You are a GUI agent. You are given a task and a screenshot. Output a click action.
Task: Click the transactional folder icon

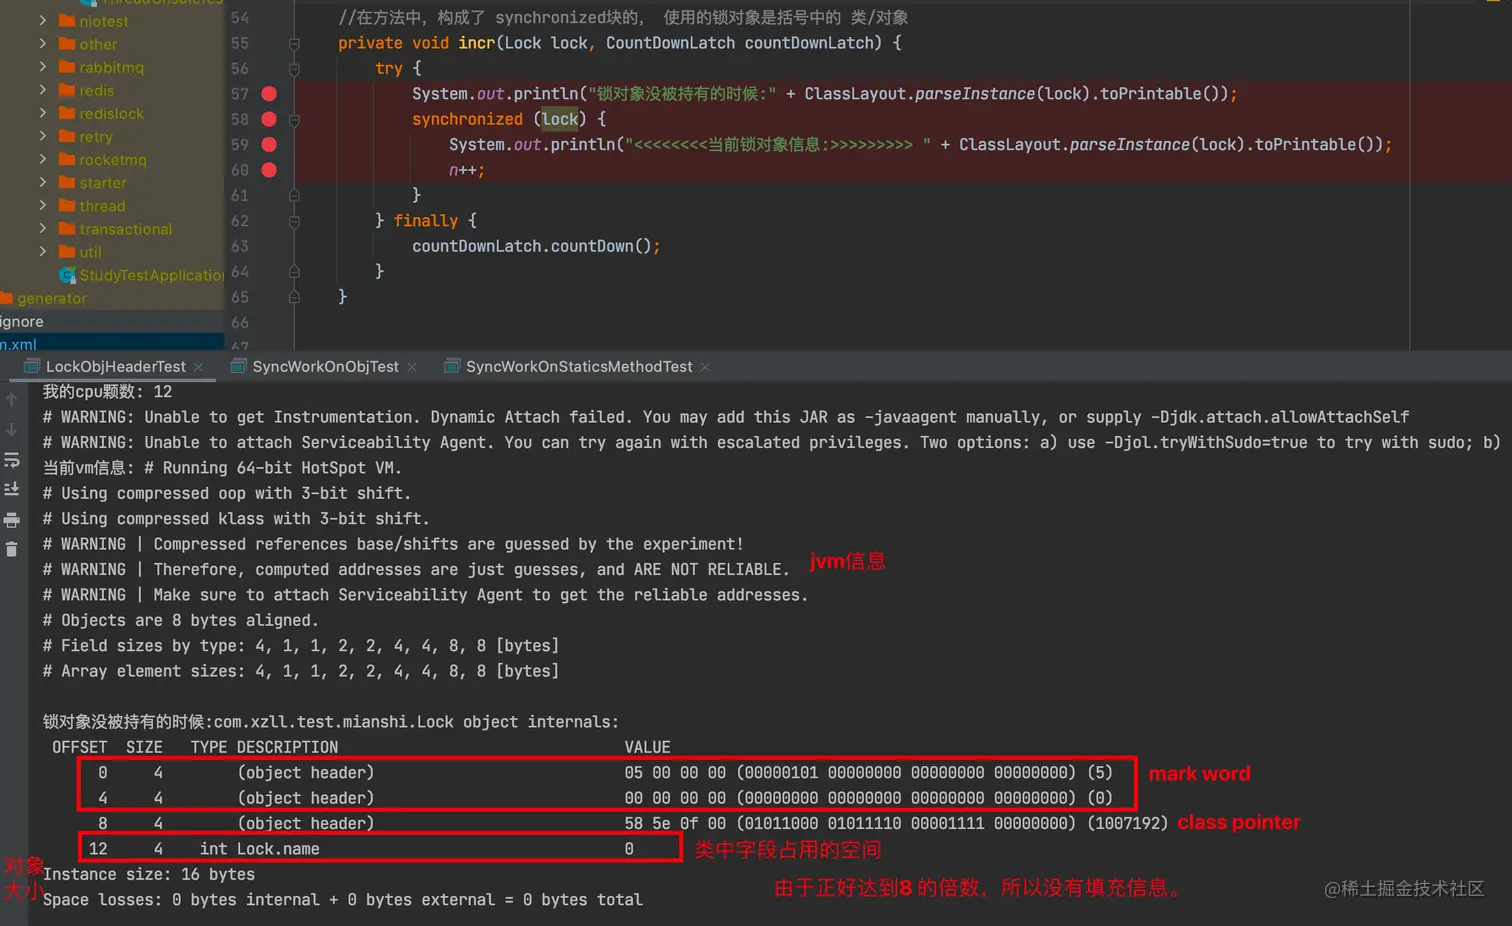[x=67, y=228]
